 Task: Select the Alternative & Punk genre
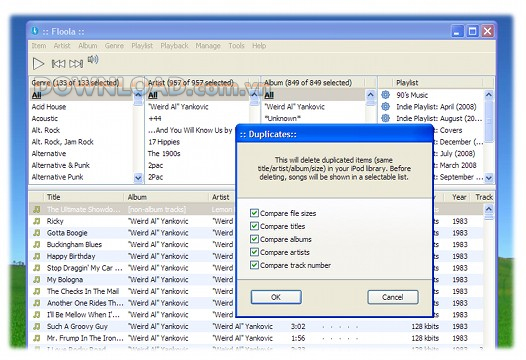click(61, 165)
